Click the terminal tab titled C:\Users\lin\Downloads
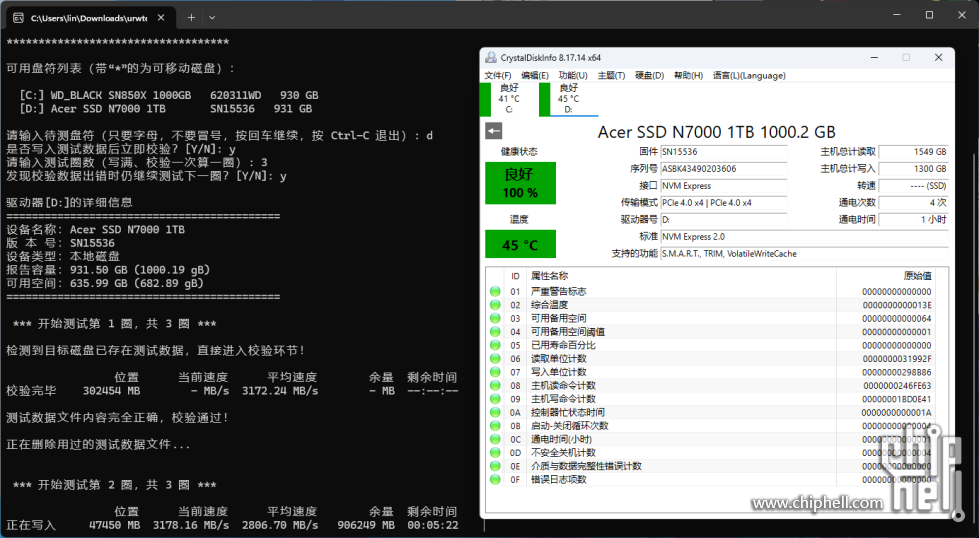 89,18
